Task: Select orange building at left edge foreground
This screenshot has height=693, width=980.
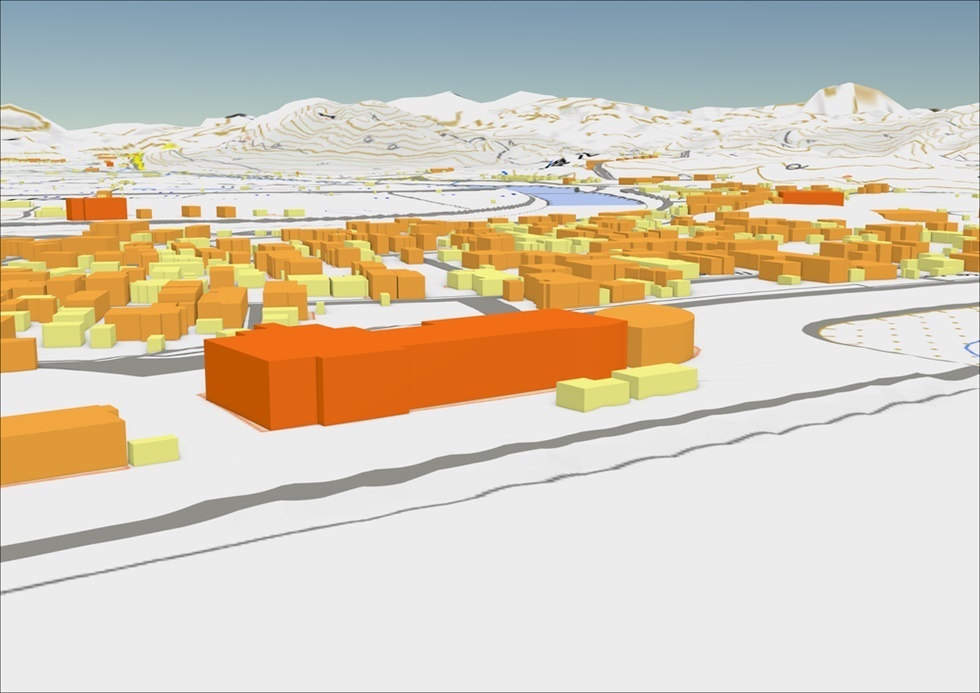Action: coord(60,443)
